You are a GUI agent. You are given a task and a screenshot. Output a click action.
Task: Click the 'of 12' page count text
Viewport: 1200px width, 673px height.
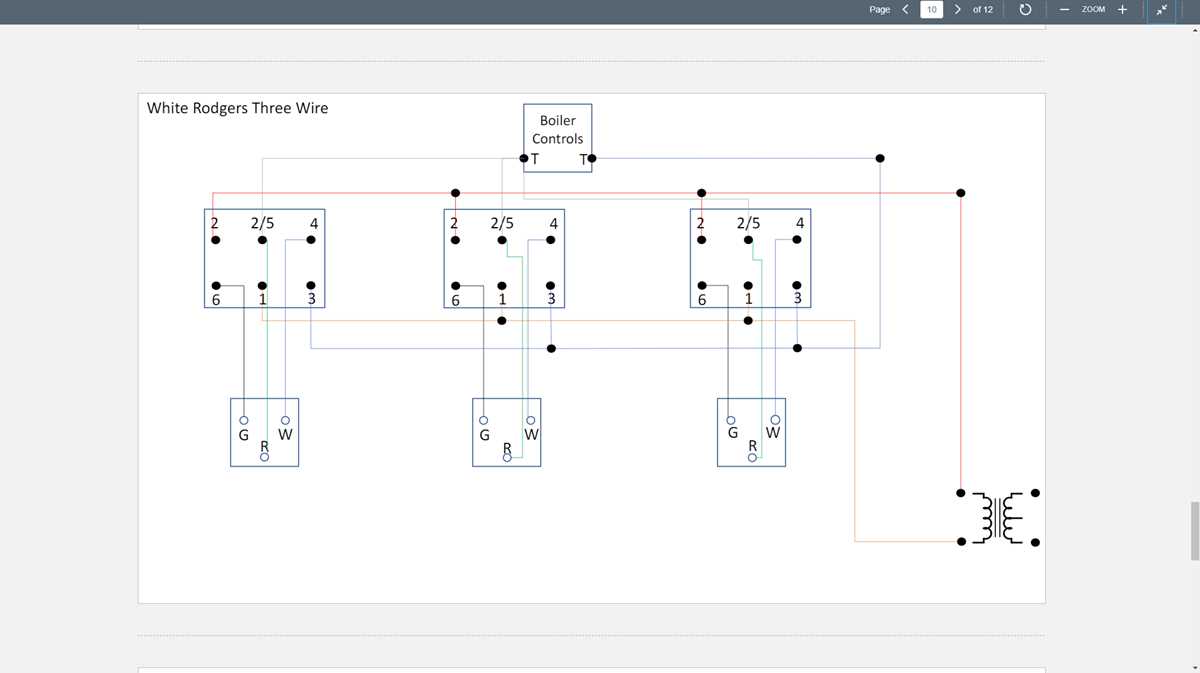[x=983, y=10]
